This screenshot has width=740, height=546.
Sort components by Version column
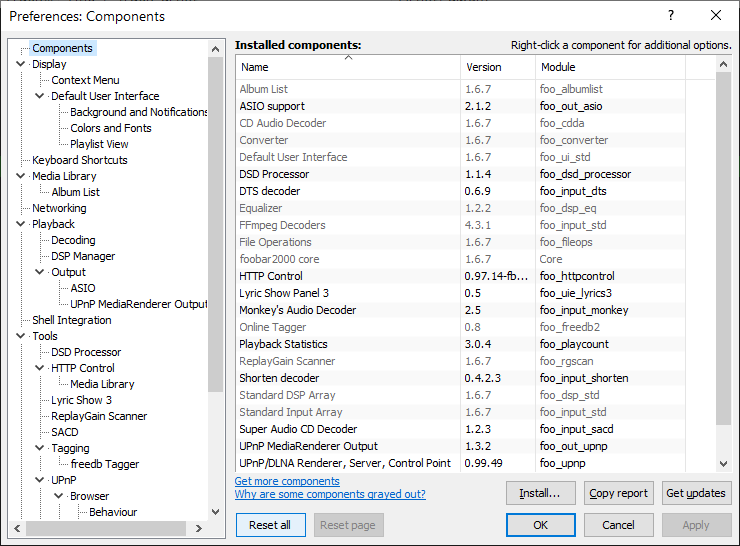(498, 67)
